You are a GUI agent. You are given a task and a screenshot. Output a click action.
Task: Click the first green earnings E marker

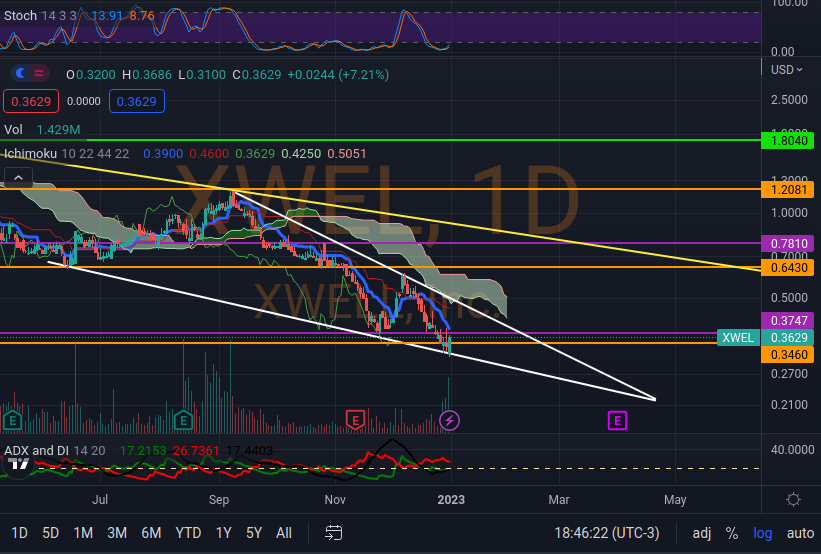12,420
